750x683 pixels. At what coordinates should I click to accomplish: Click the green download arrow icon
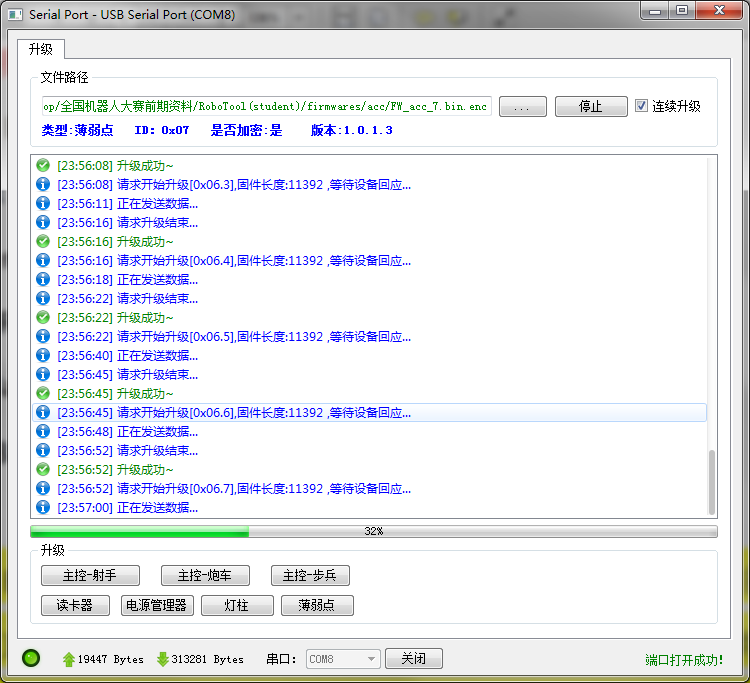[163, 659]
